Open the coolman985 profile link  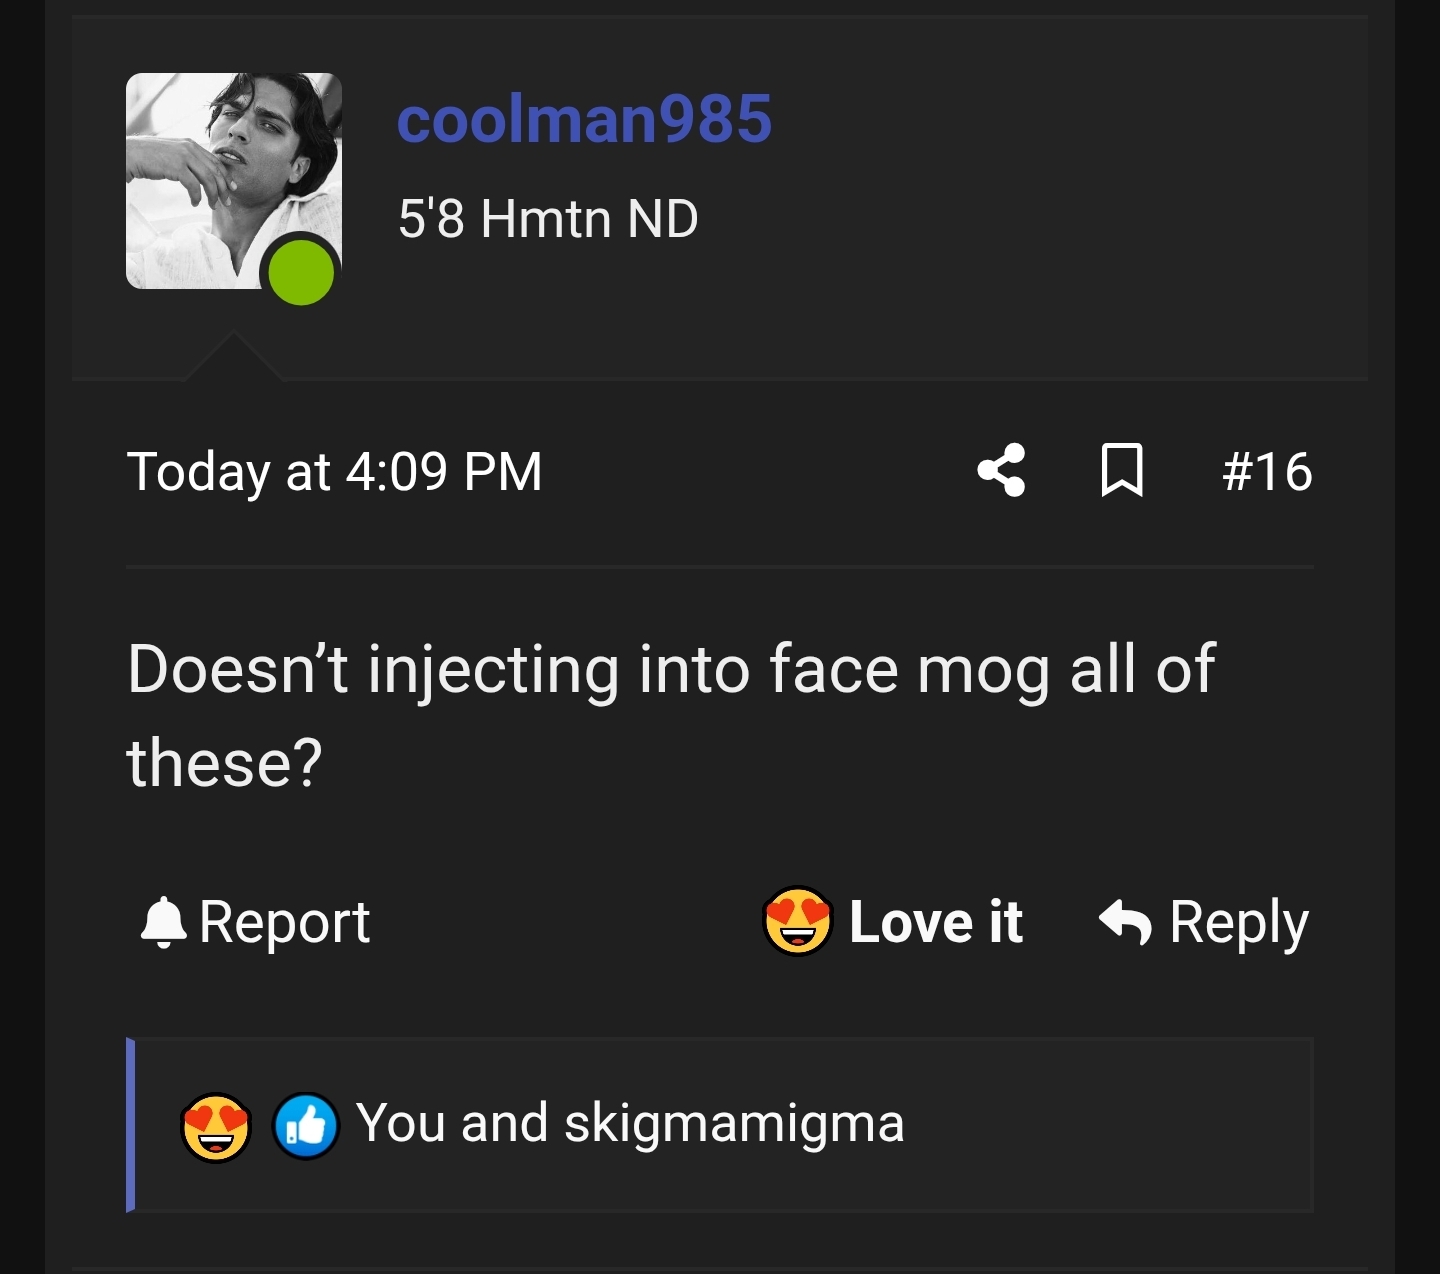pos(584,119)
